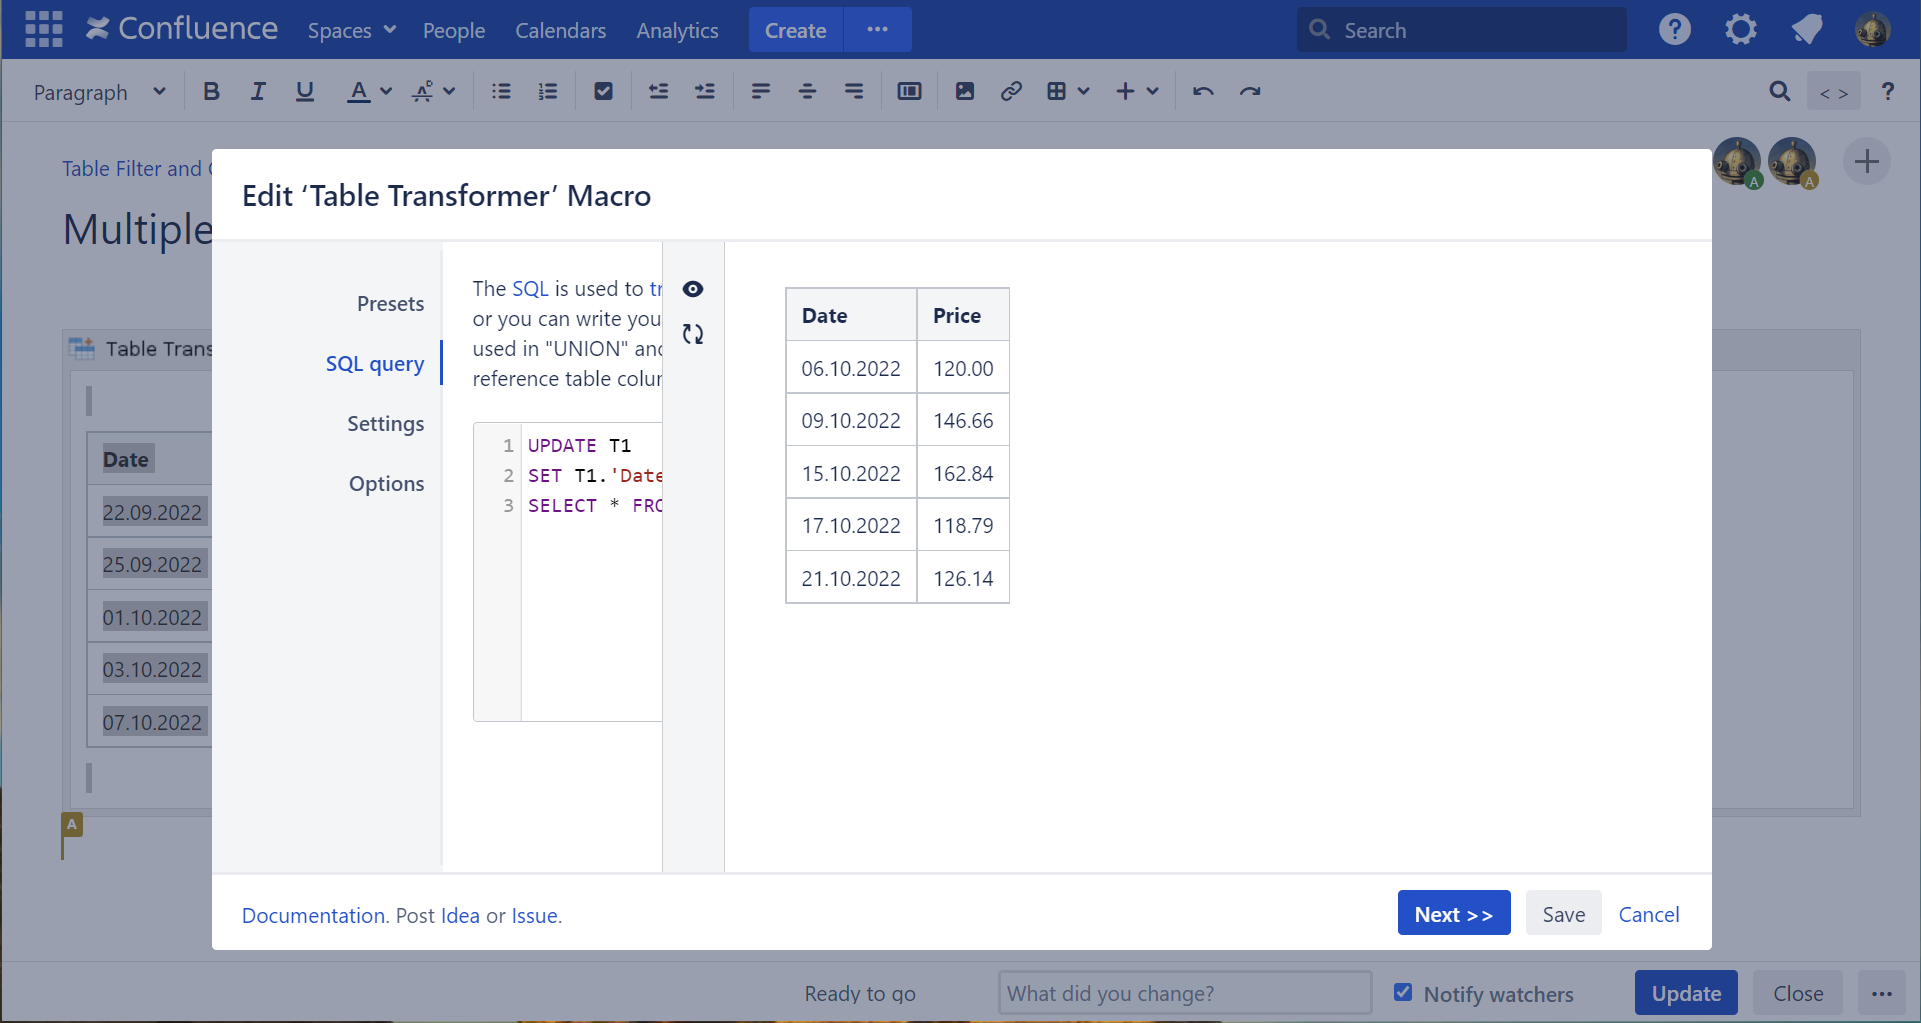Switch to the Settings tab
The width and height of the screenshot is (1921, 1023).
(x=385, y=424)
